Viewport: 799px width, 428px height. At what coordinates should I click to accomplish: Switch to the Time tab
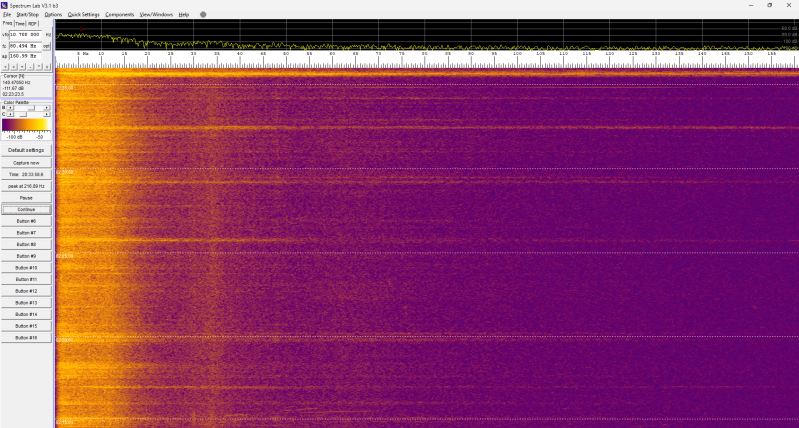click(20, 24)
